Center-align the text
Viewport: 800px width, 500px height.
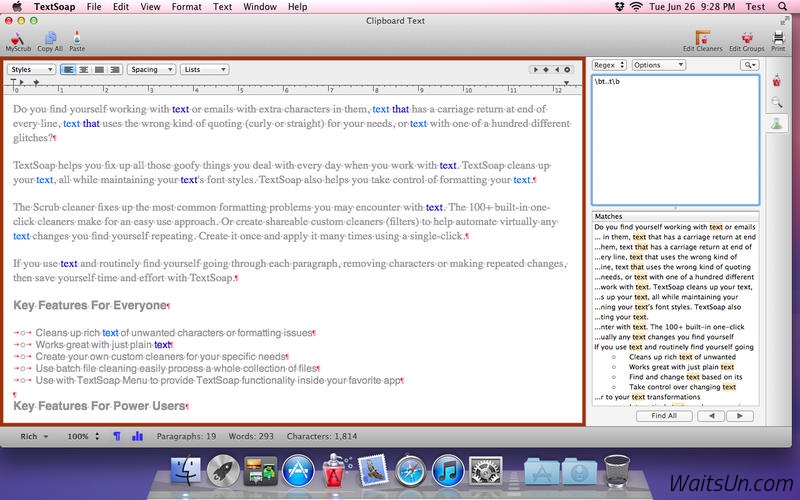pyautogui.click(x=84, y=69)
